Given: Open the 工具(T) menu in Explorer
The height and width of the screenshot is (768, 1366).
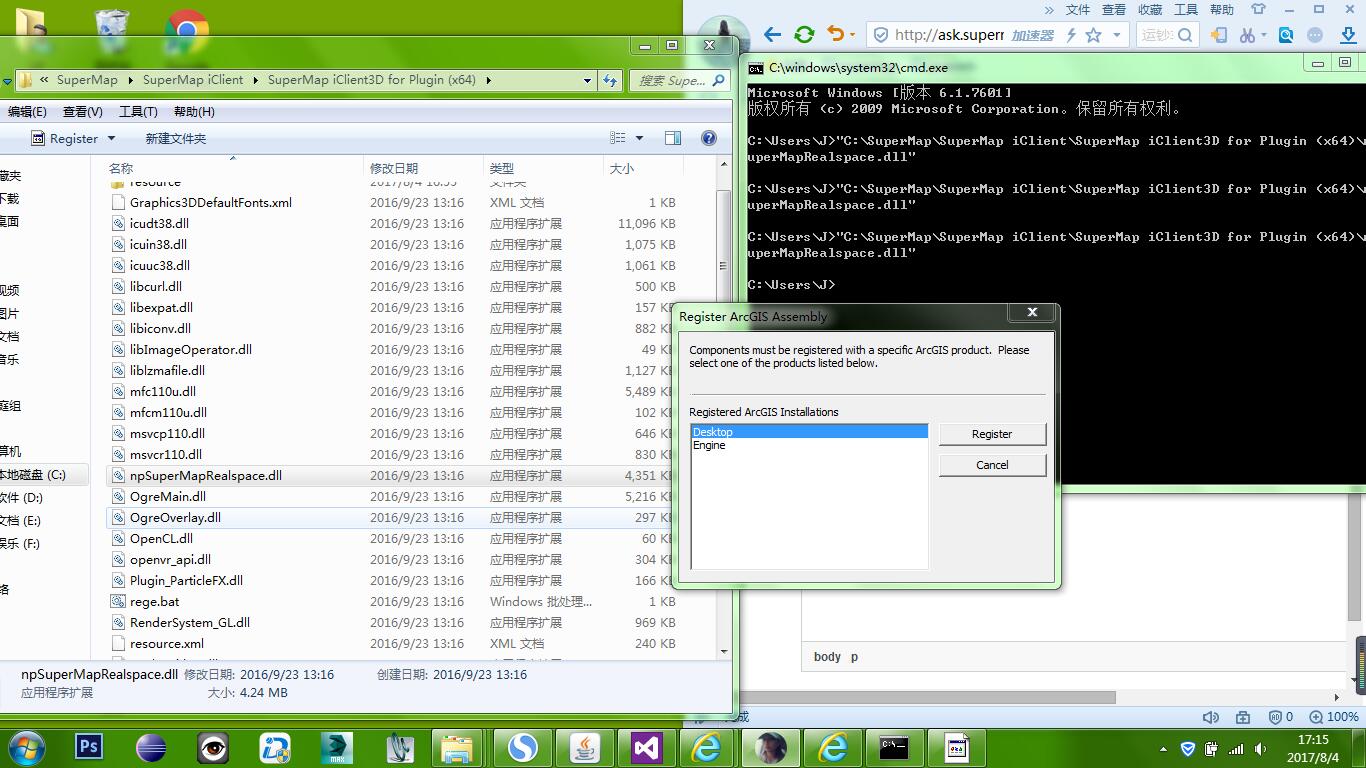Looking at the screenshot, I should click(138, 111).
